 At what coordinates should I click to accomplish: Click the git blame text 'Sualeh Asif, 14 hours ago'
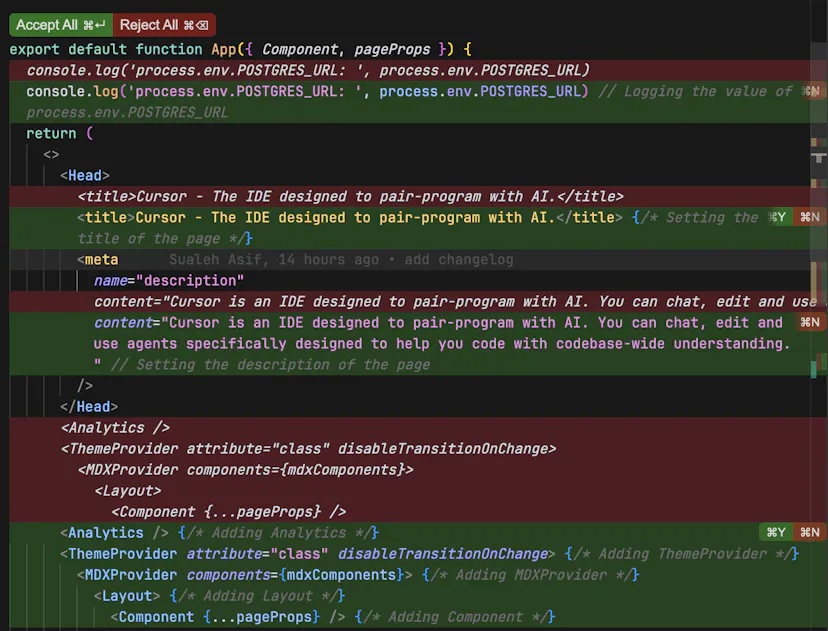point(274,259)
